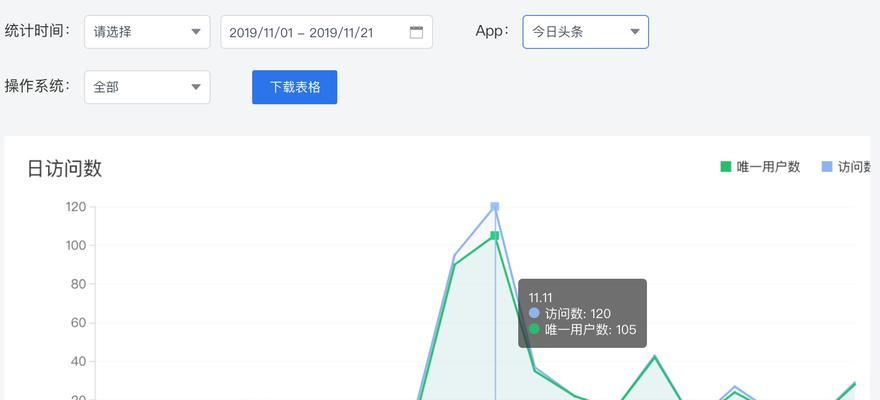Image resolution: width=880 pixels, height=400 pixels.
Task: Toggle the 唯一用户数 series via legend label
Action: pos(768,167)
